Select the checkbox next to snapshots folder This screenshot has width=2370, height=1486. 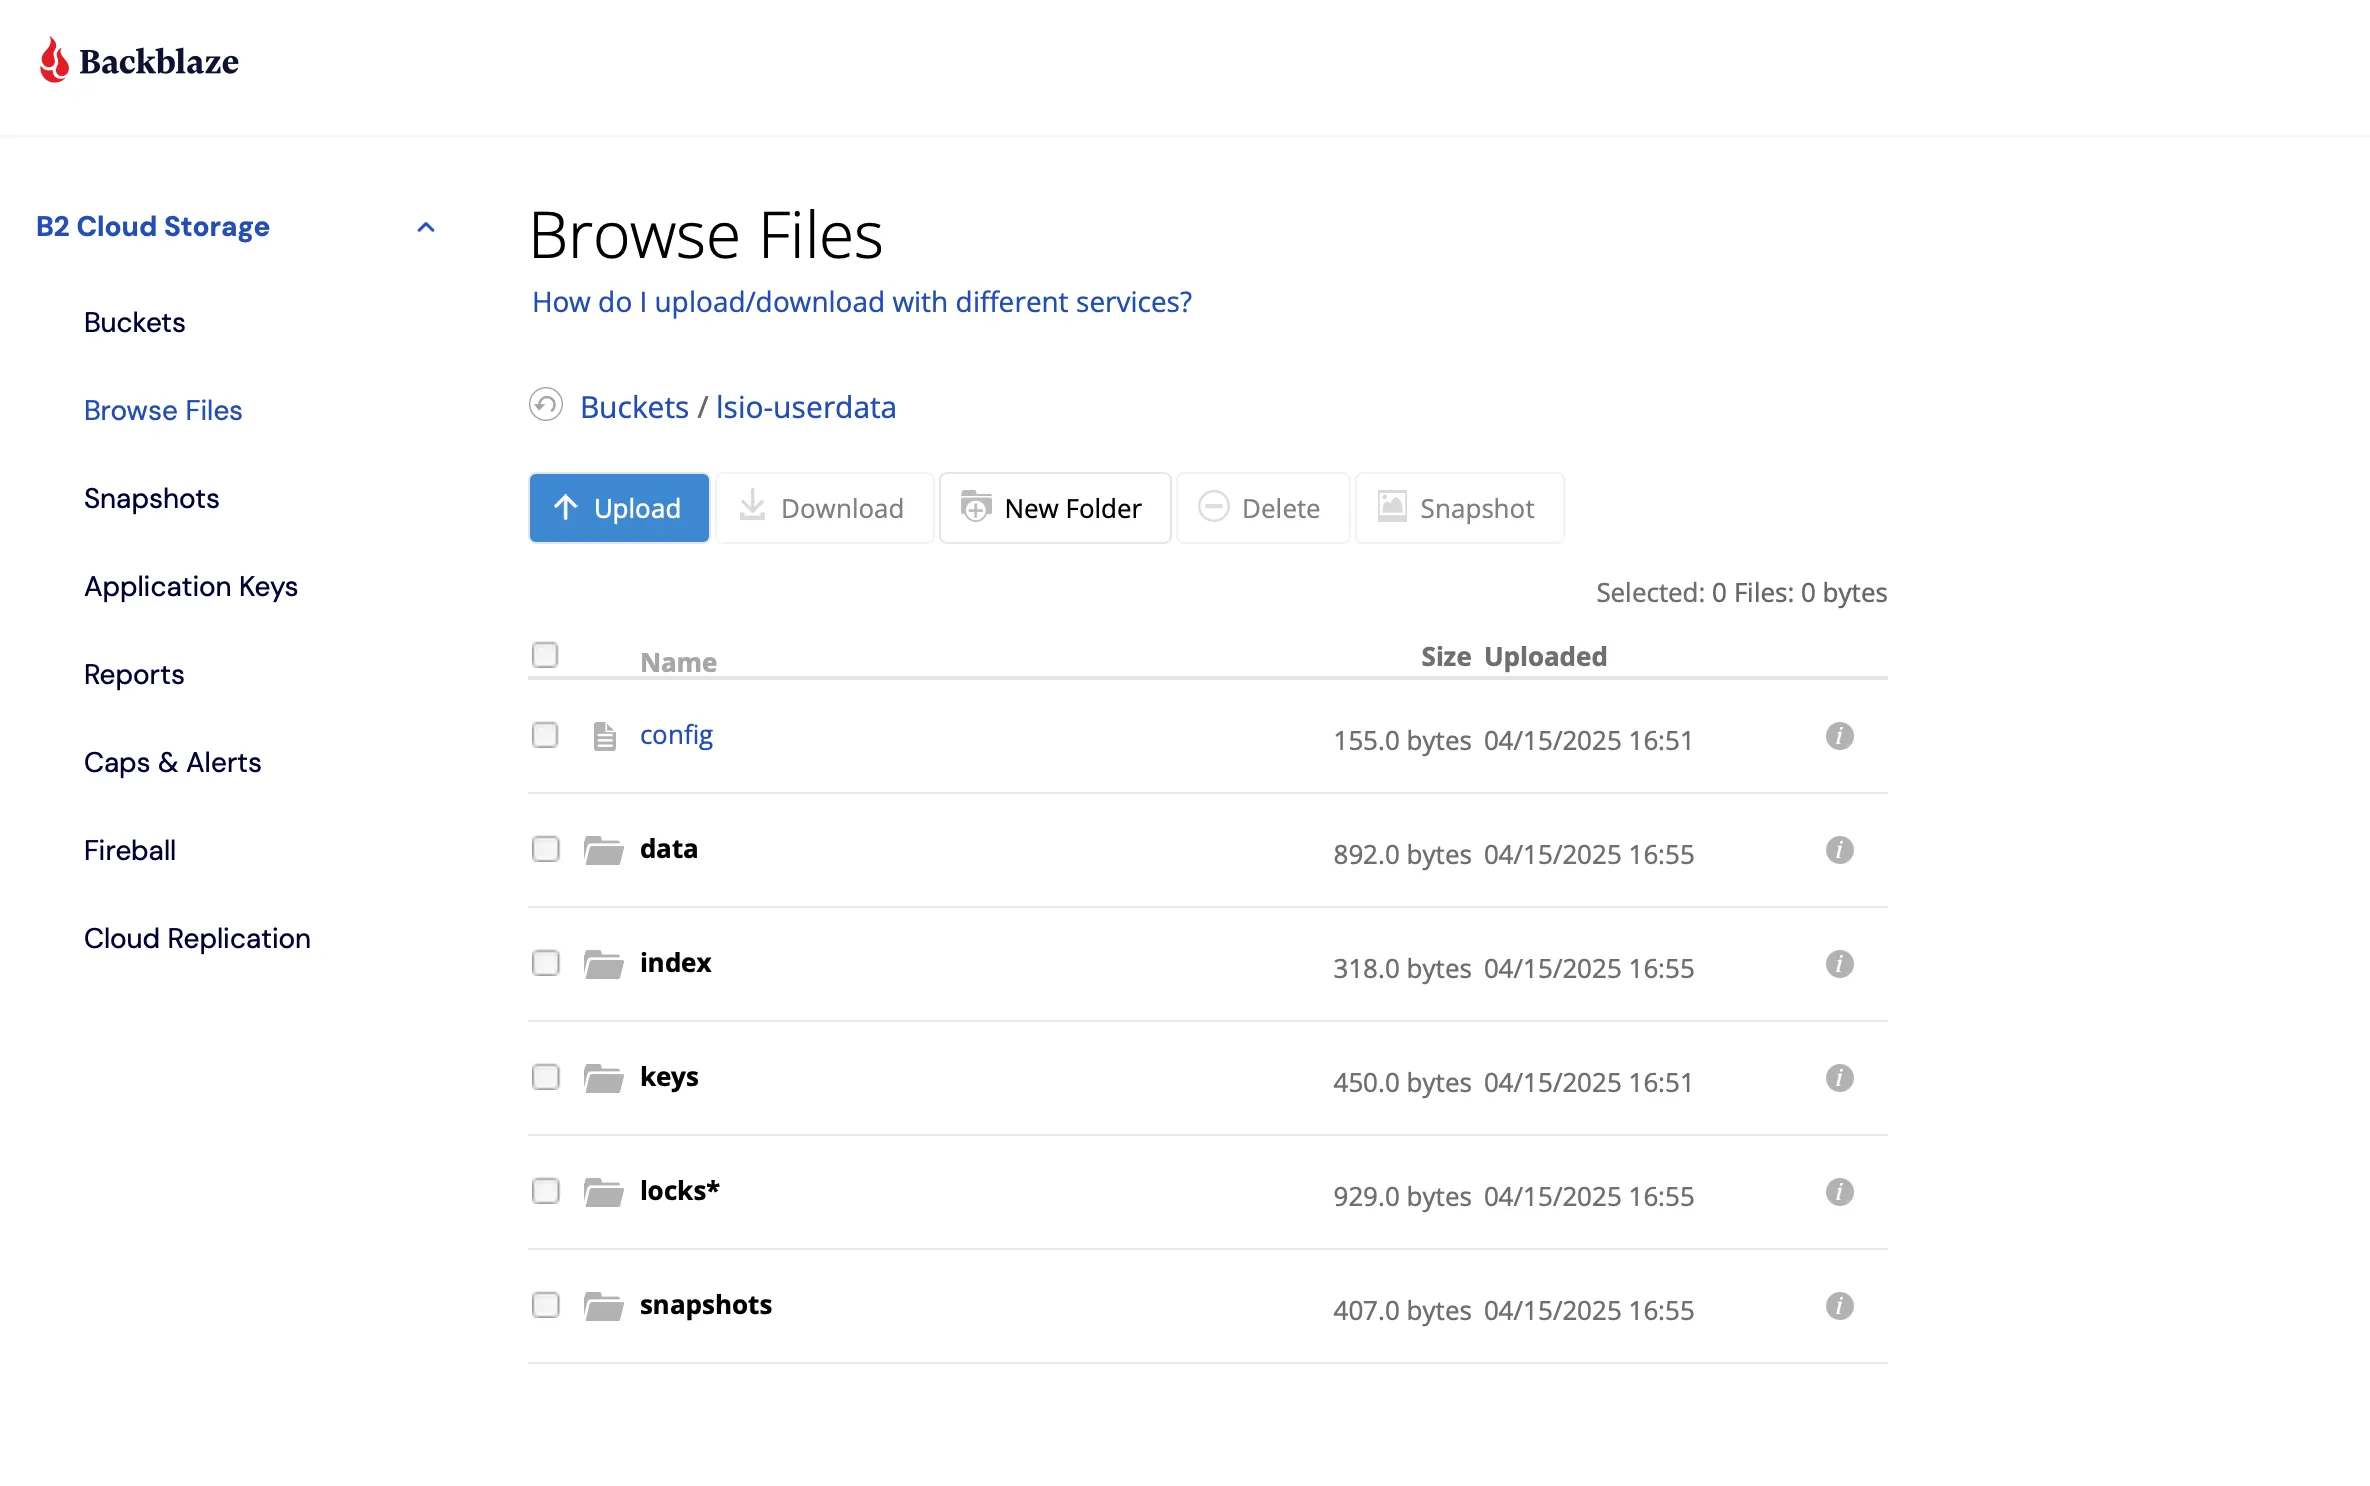545,1305
